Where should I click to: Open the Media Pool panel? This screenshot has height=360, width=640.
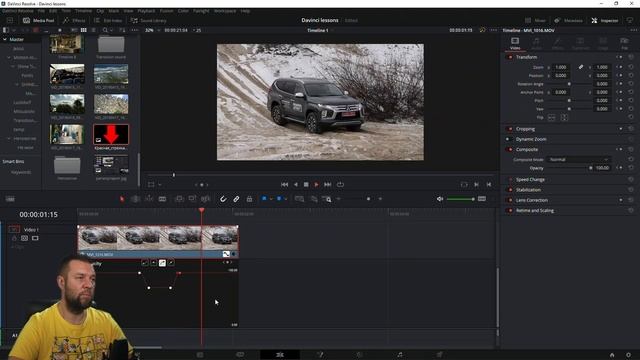pos(39,20)
